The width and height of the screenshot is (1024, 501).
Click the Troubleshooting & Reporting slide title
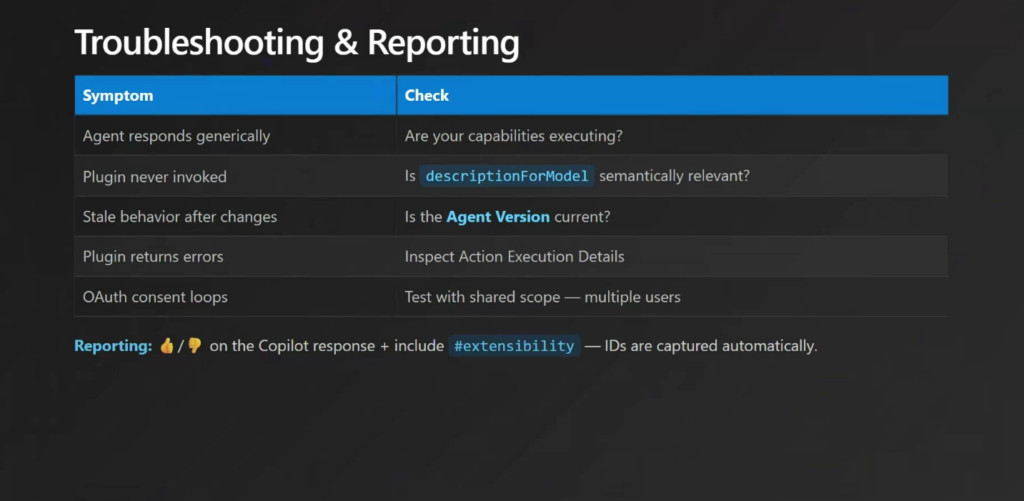pyautogui.click(x=297, y=43)
